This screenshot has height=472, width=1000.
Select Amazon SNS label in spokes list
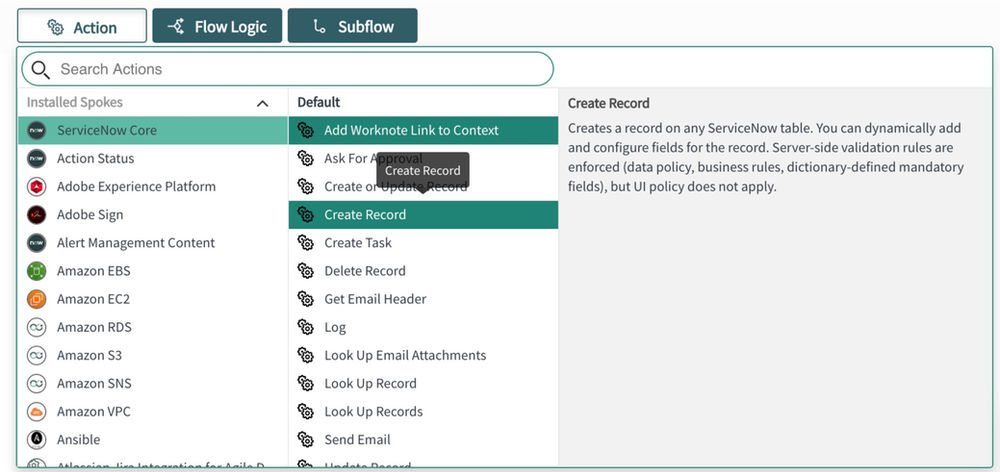pos(94,383)
